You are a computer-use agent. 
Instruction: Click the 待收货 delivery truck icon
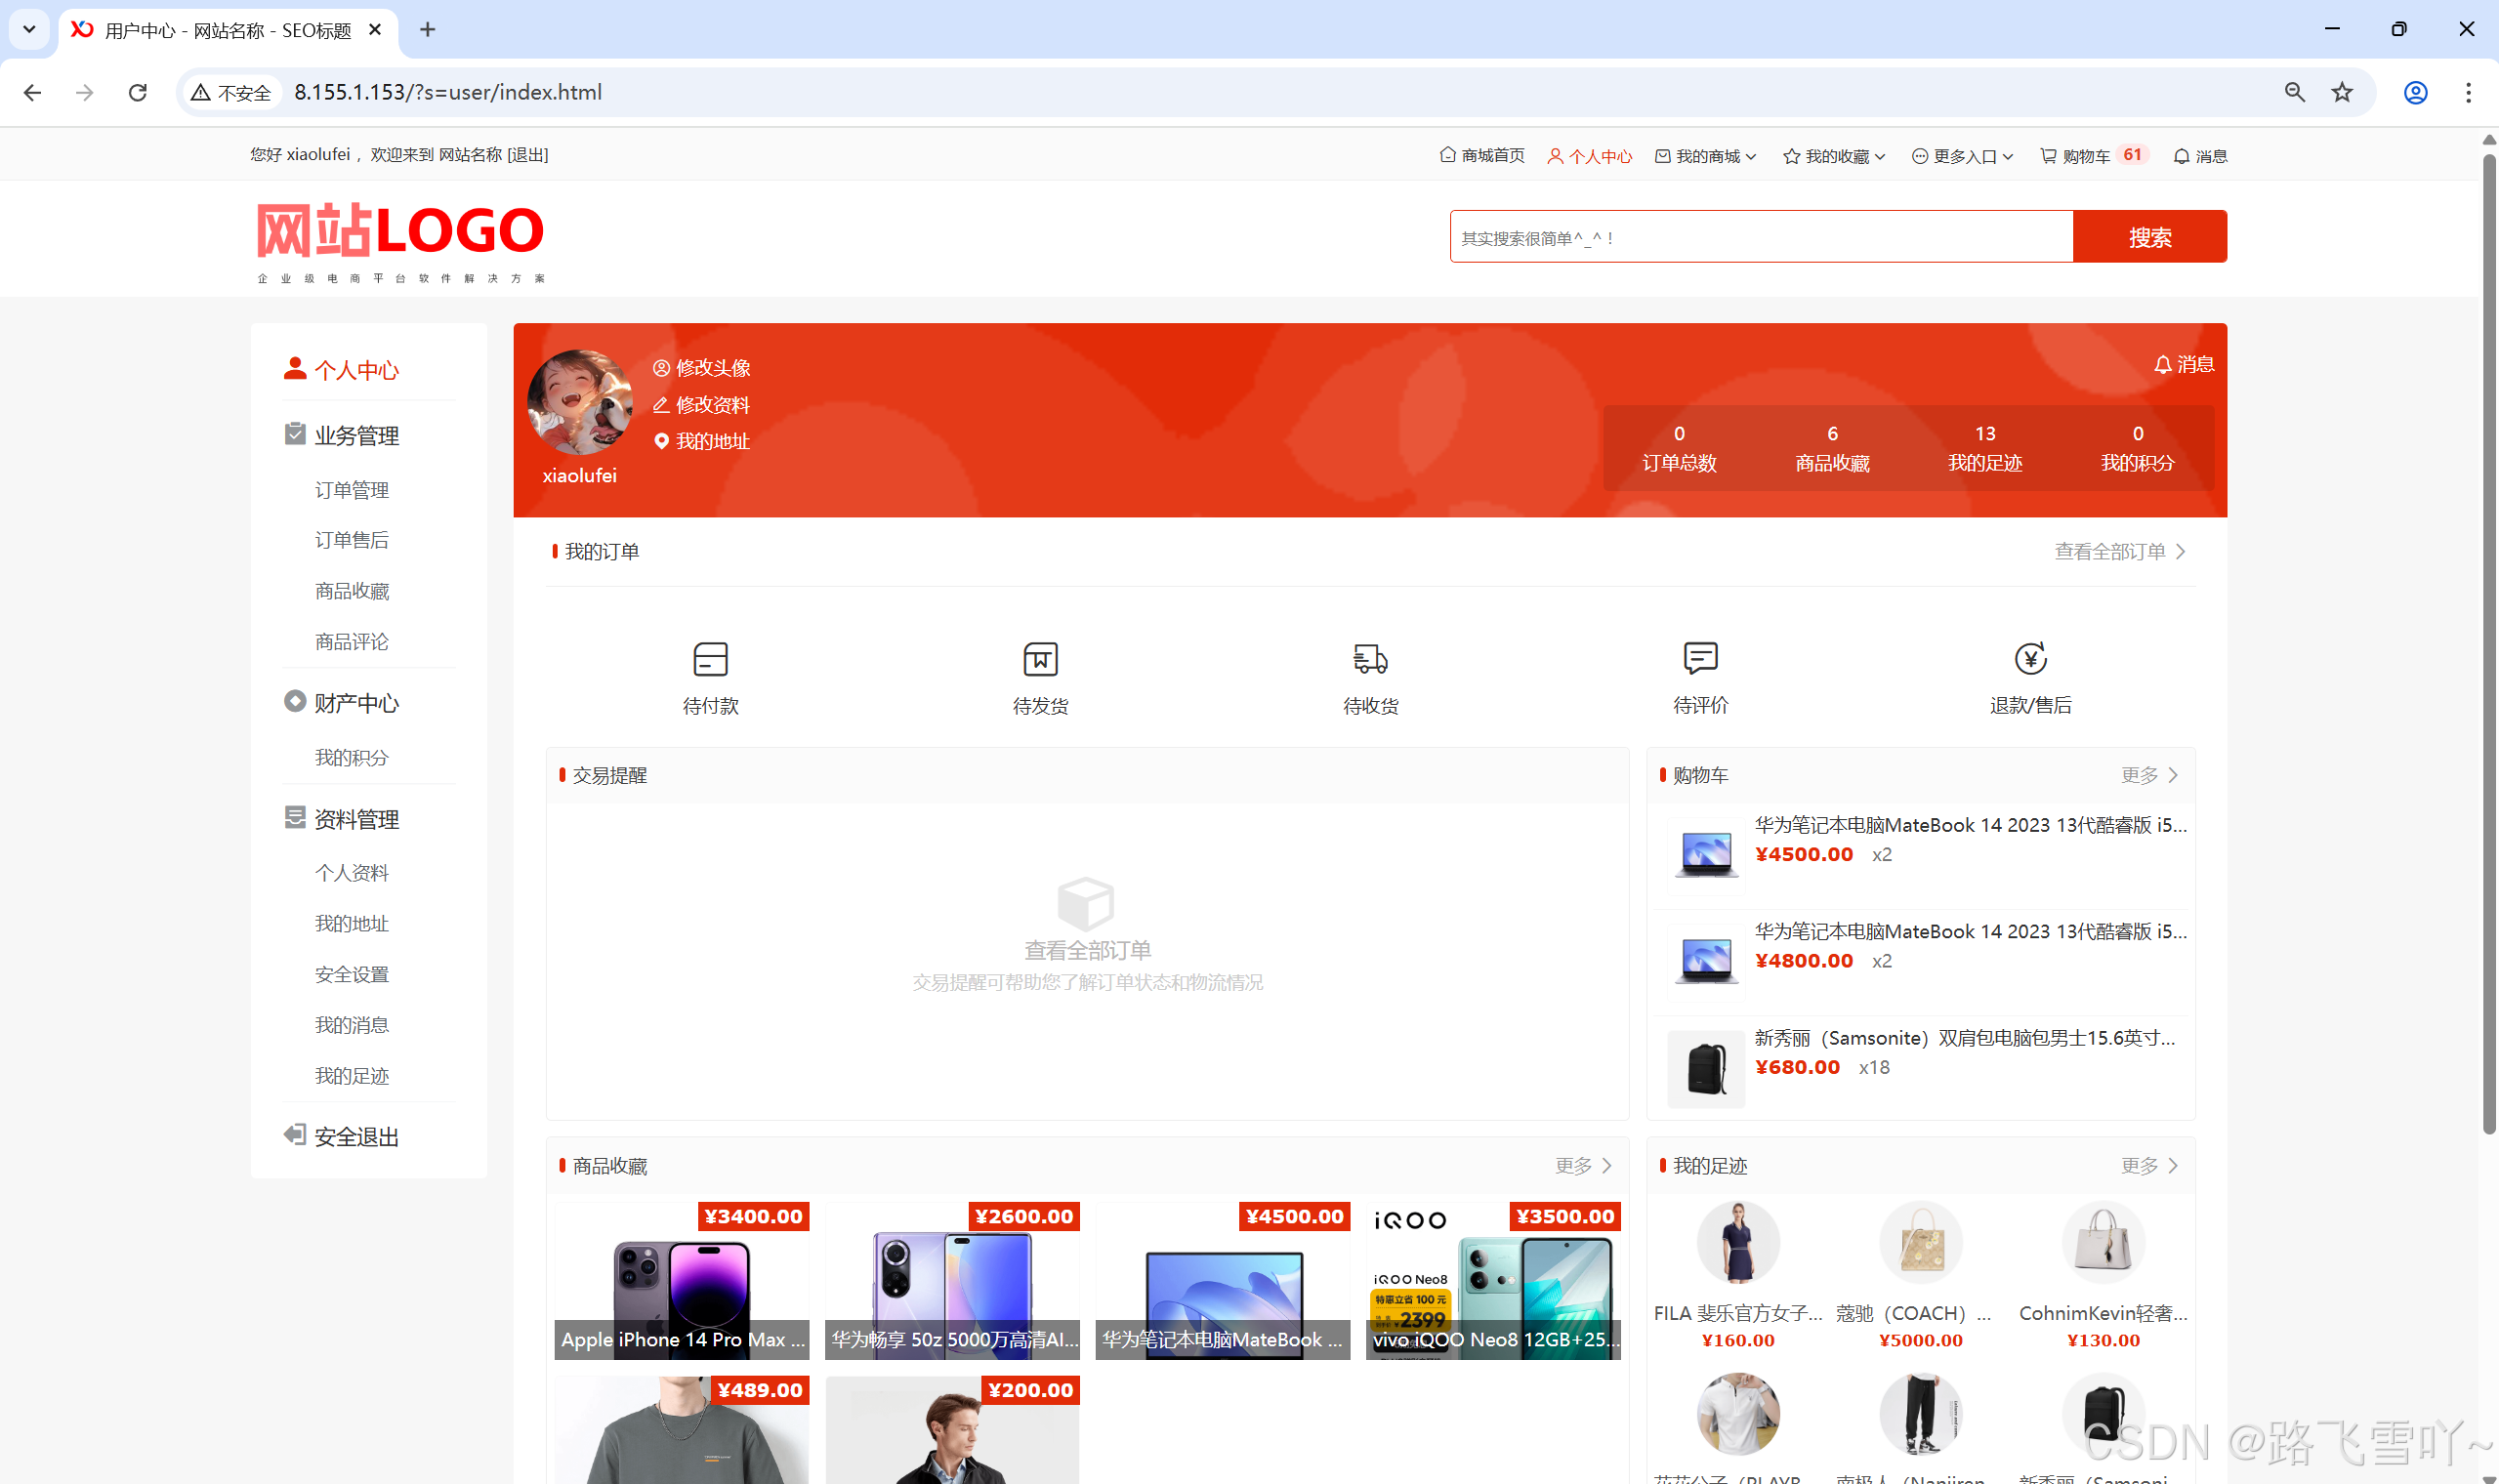point(1370,660)
